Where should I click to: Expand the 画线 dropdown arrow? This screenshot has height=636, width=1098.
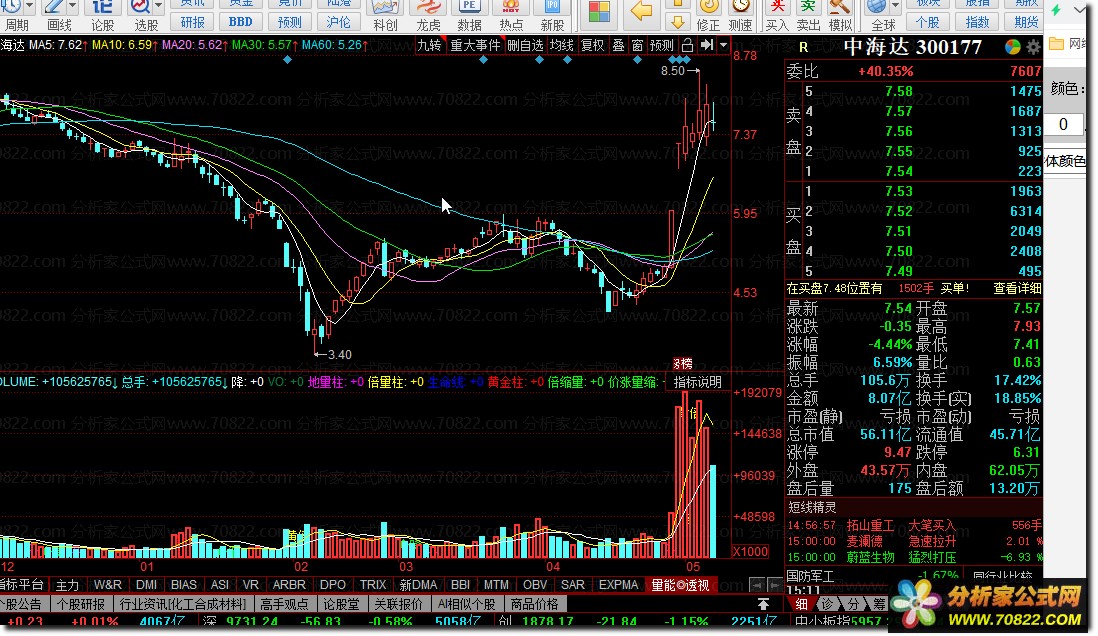[x=73, y=6]
